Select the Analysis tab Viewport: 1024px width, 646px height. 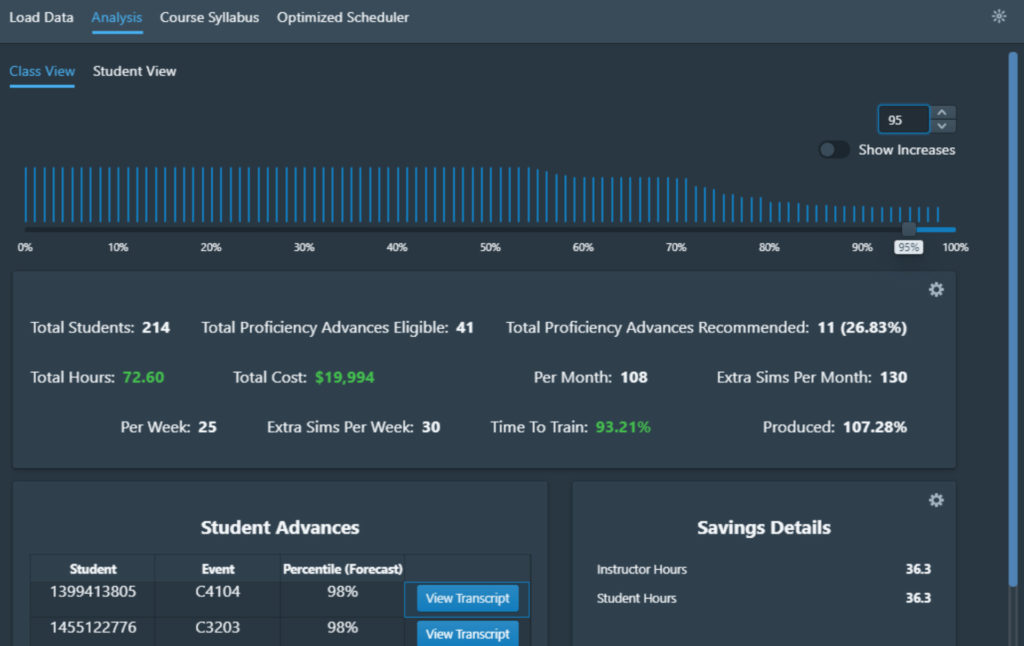coord(117,17)
